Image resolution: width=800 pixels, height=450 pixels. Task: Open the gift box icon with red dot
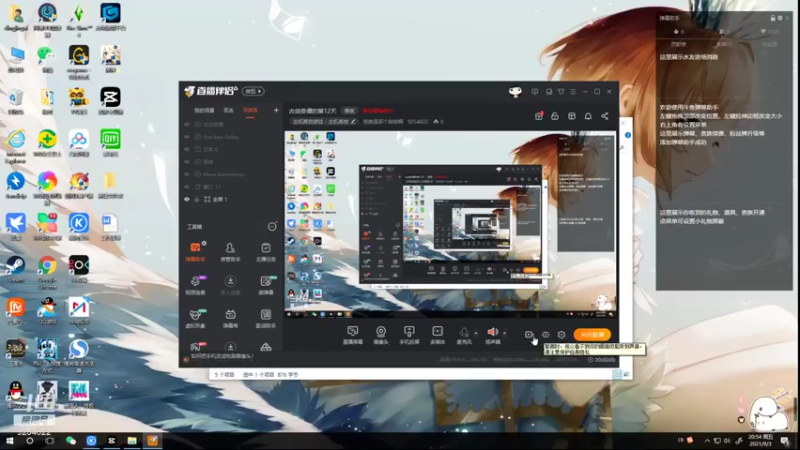[x=539, y=116]
